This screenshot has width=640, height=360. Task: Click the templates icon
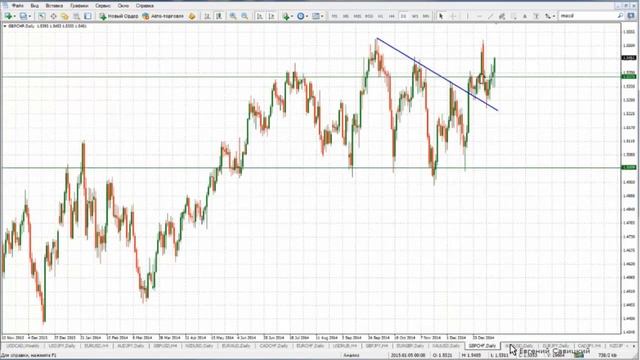click(x=316, y=16)
